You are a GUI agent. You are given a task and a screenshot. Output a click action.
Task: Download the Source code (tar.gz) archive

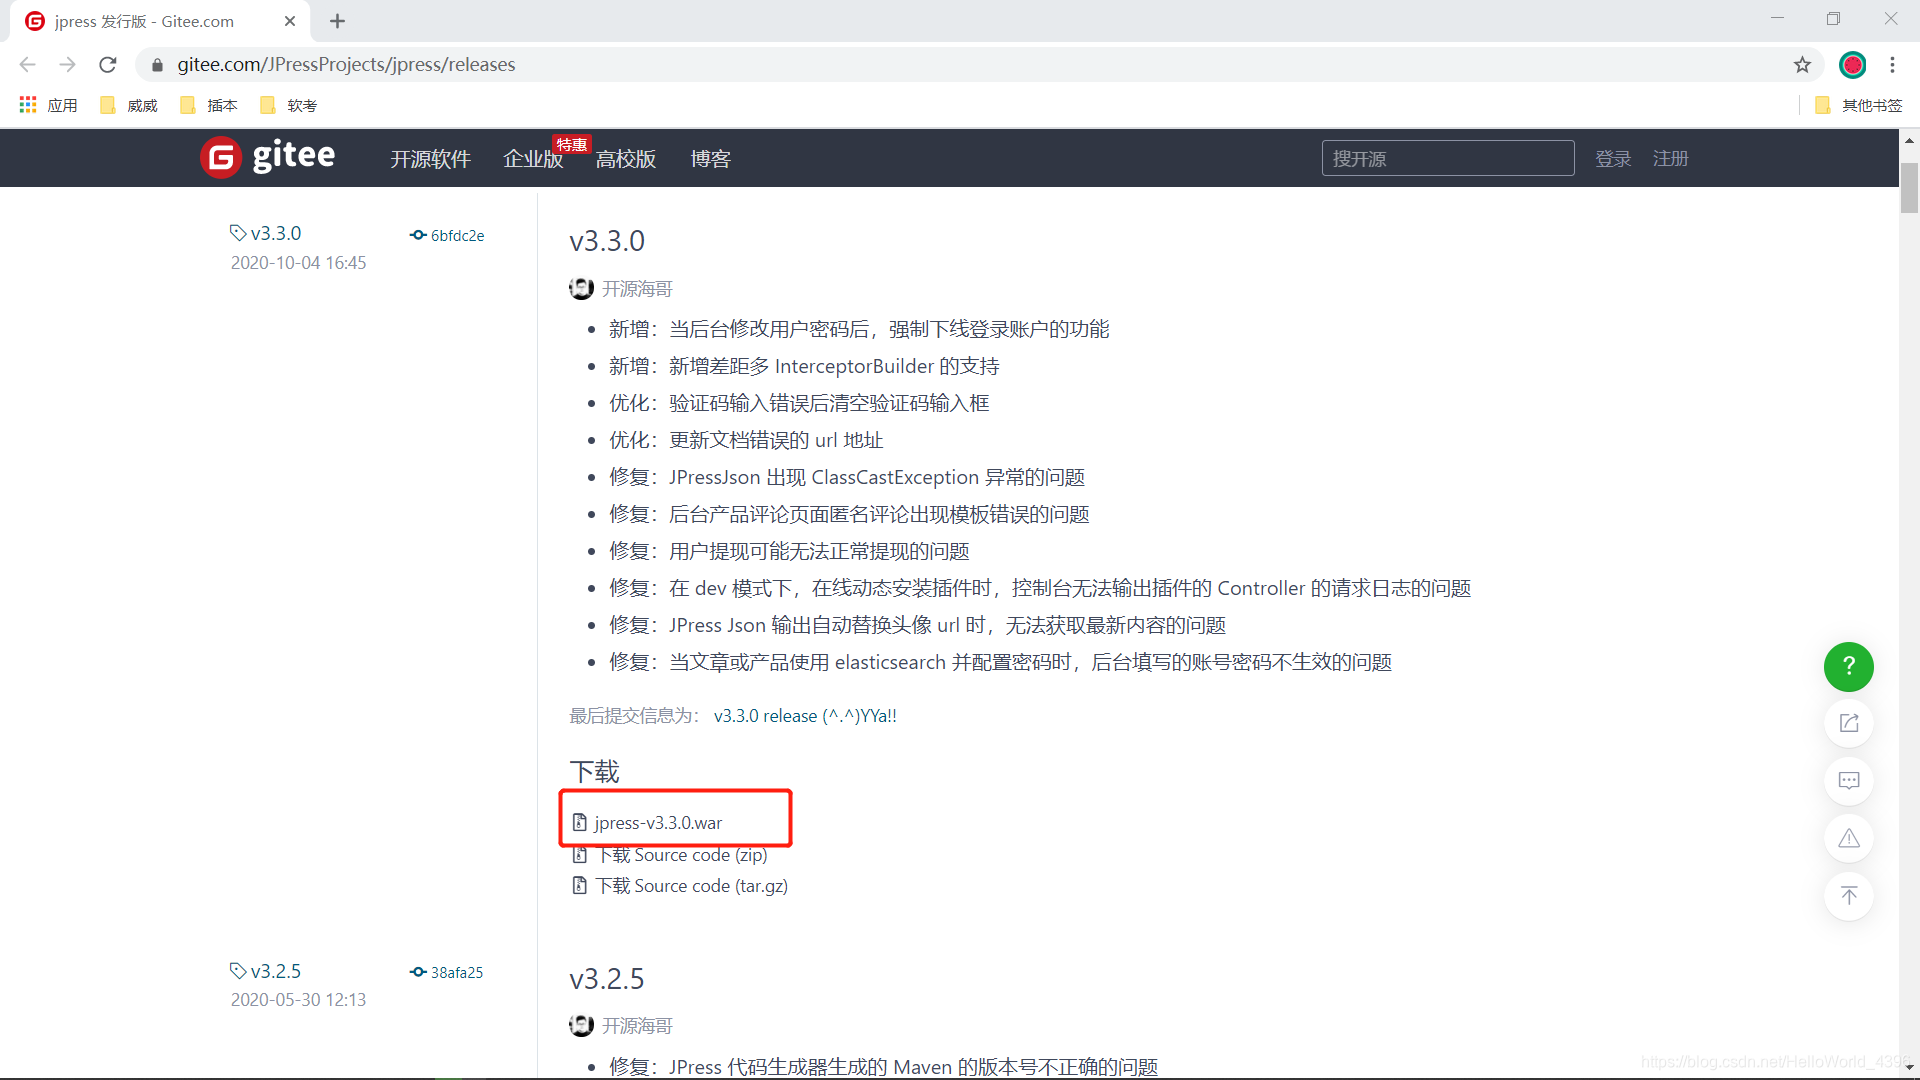pyautogui.click(x=690, y=886)
